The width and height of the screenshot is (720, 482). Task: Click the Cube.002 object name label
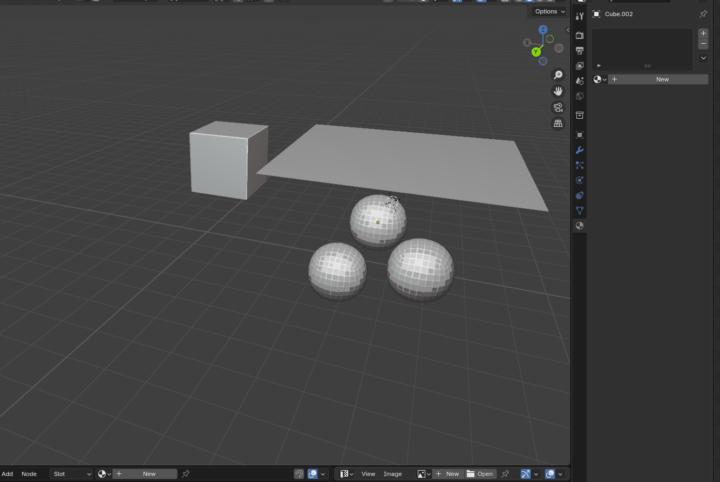coord(619,14)
